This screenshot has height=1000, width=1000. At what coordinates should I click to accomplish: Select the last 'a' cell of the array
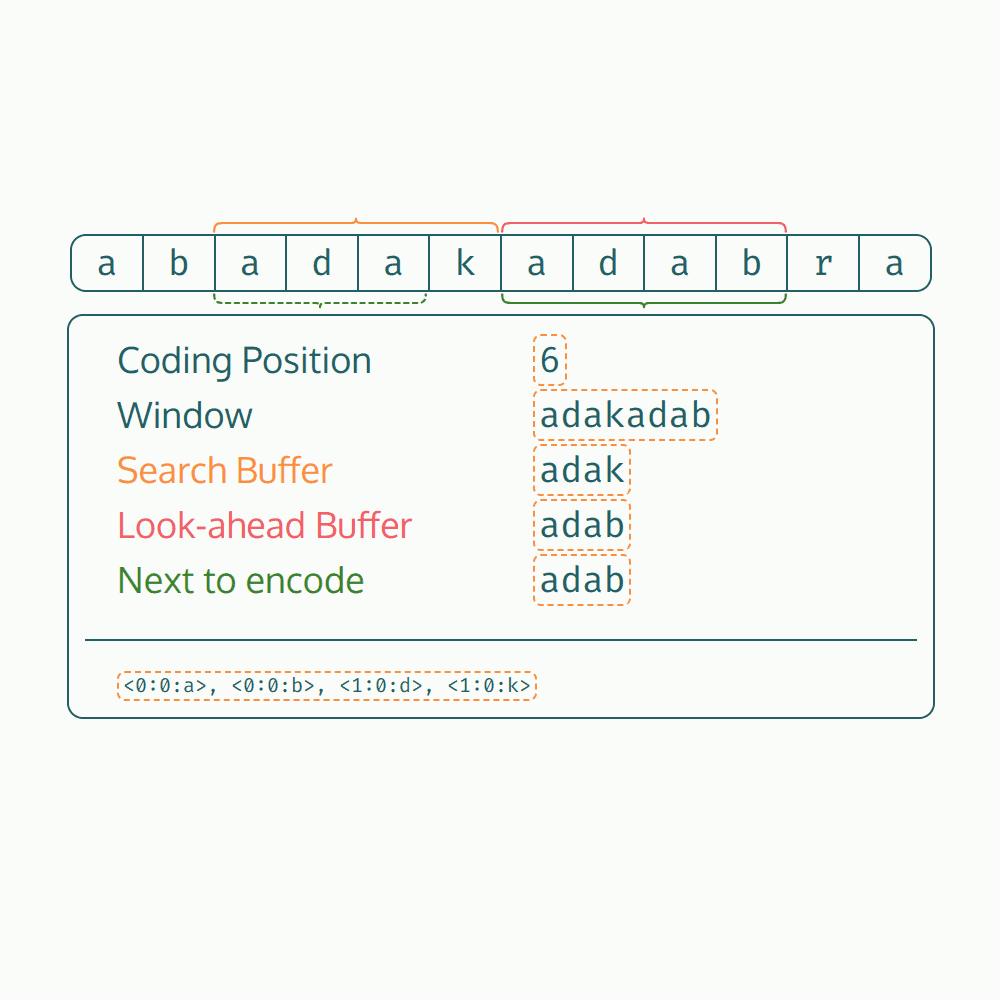tap(894, 264)
